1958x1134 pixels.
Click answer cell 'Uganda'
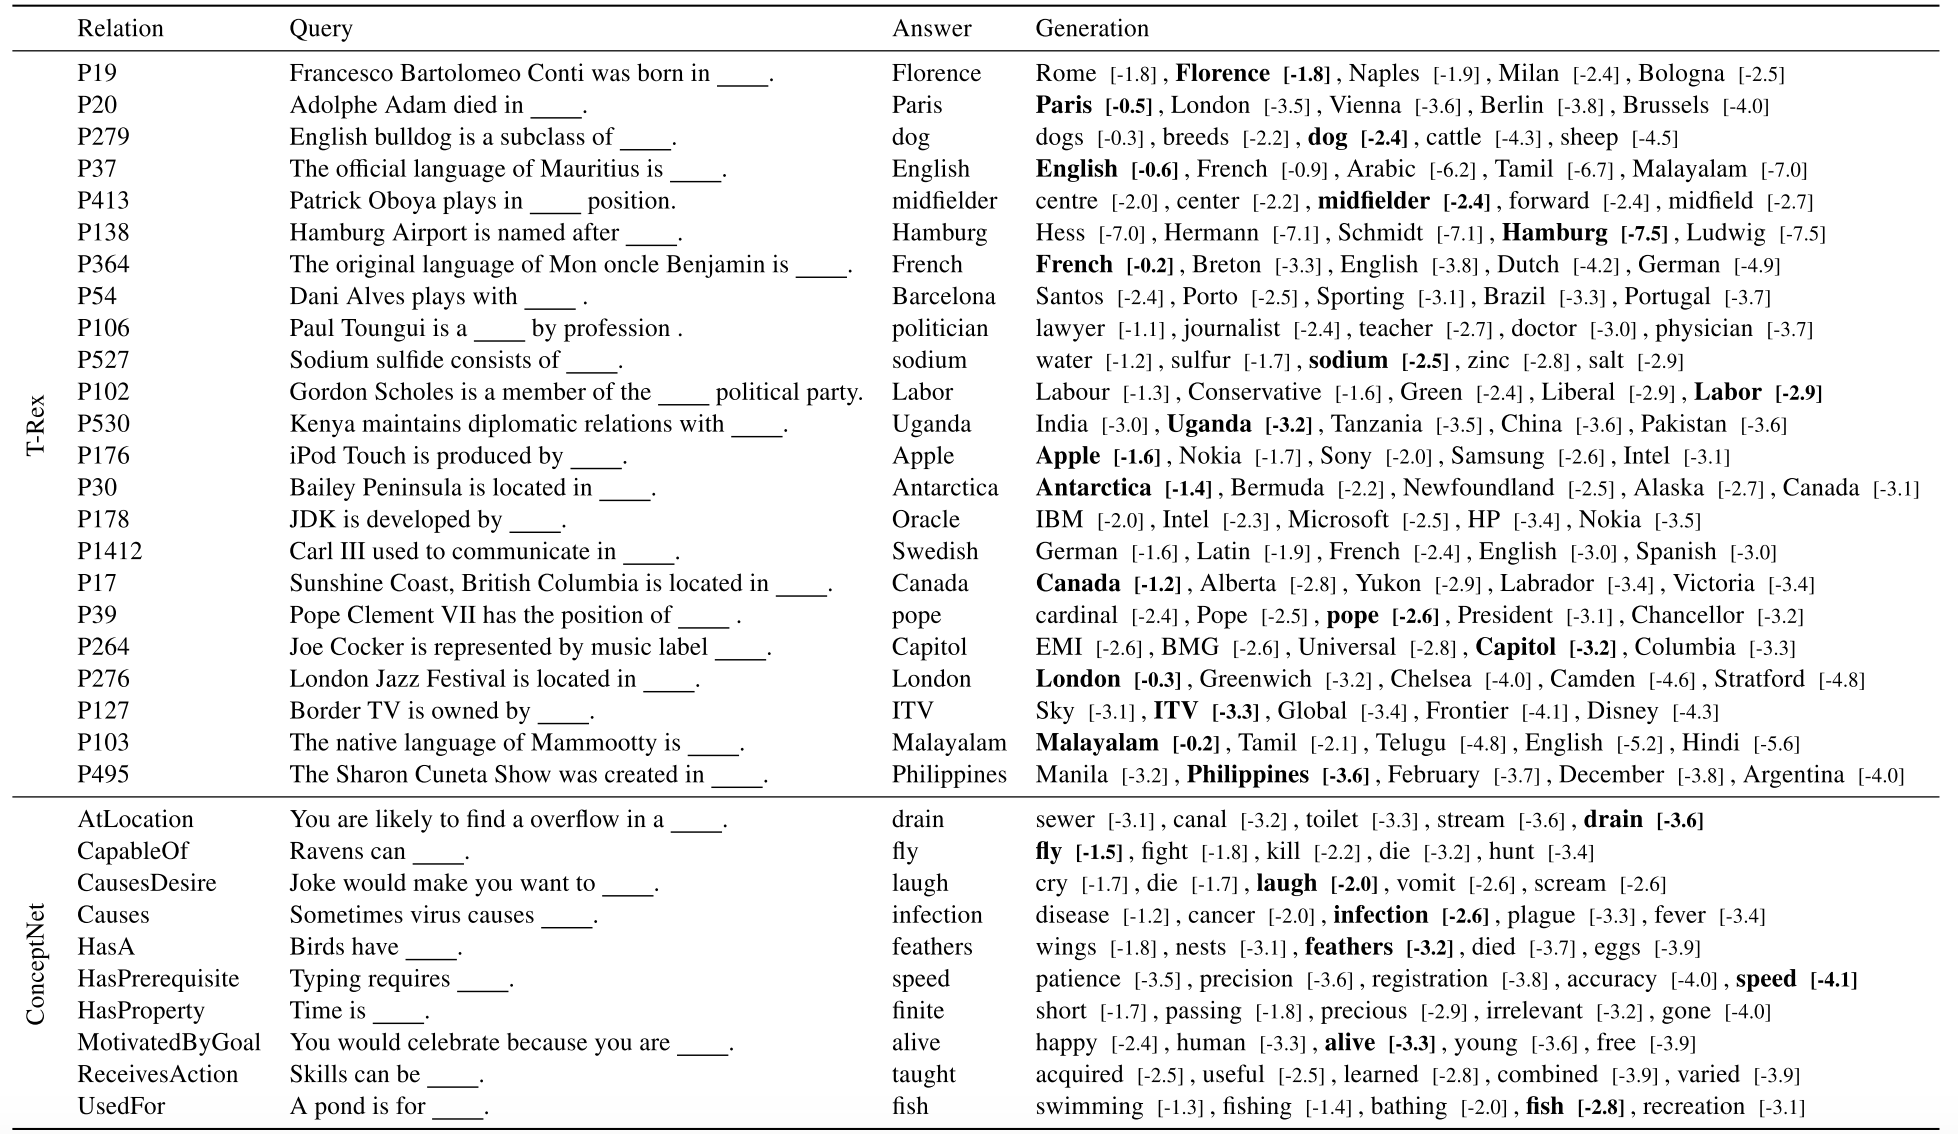point(931,424)
